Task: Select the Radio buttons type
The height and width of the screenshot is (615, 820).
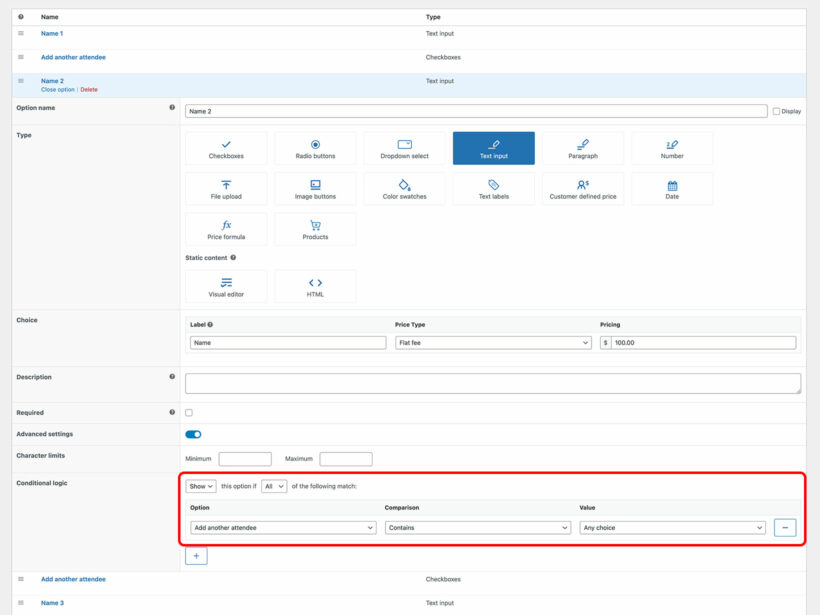Action: pyautogui.click(x=316, y=147)
